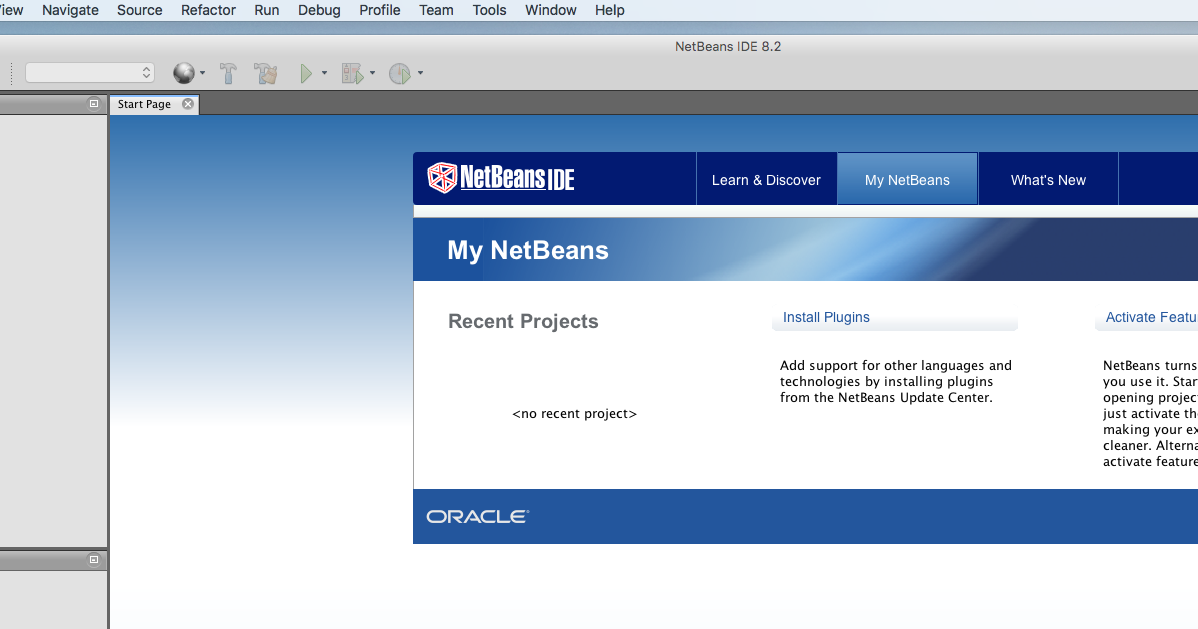Switch to My NetBeans tab
The height and width of the screenshot is (629, 1198).
click(x=908, y=180)
